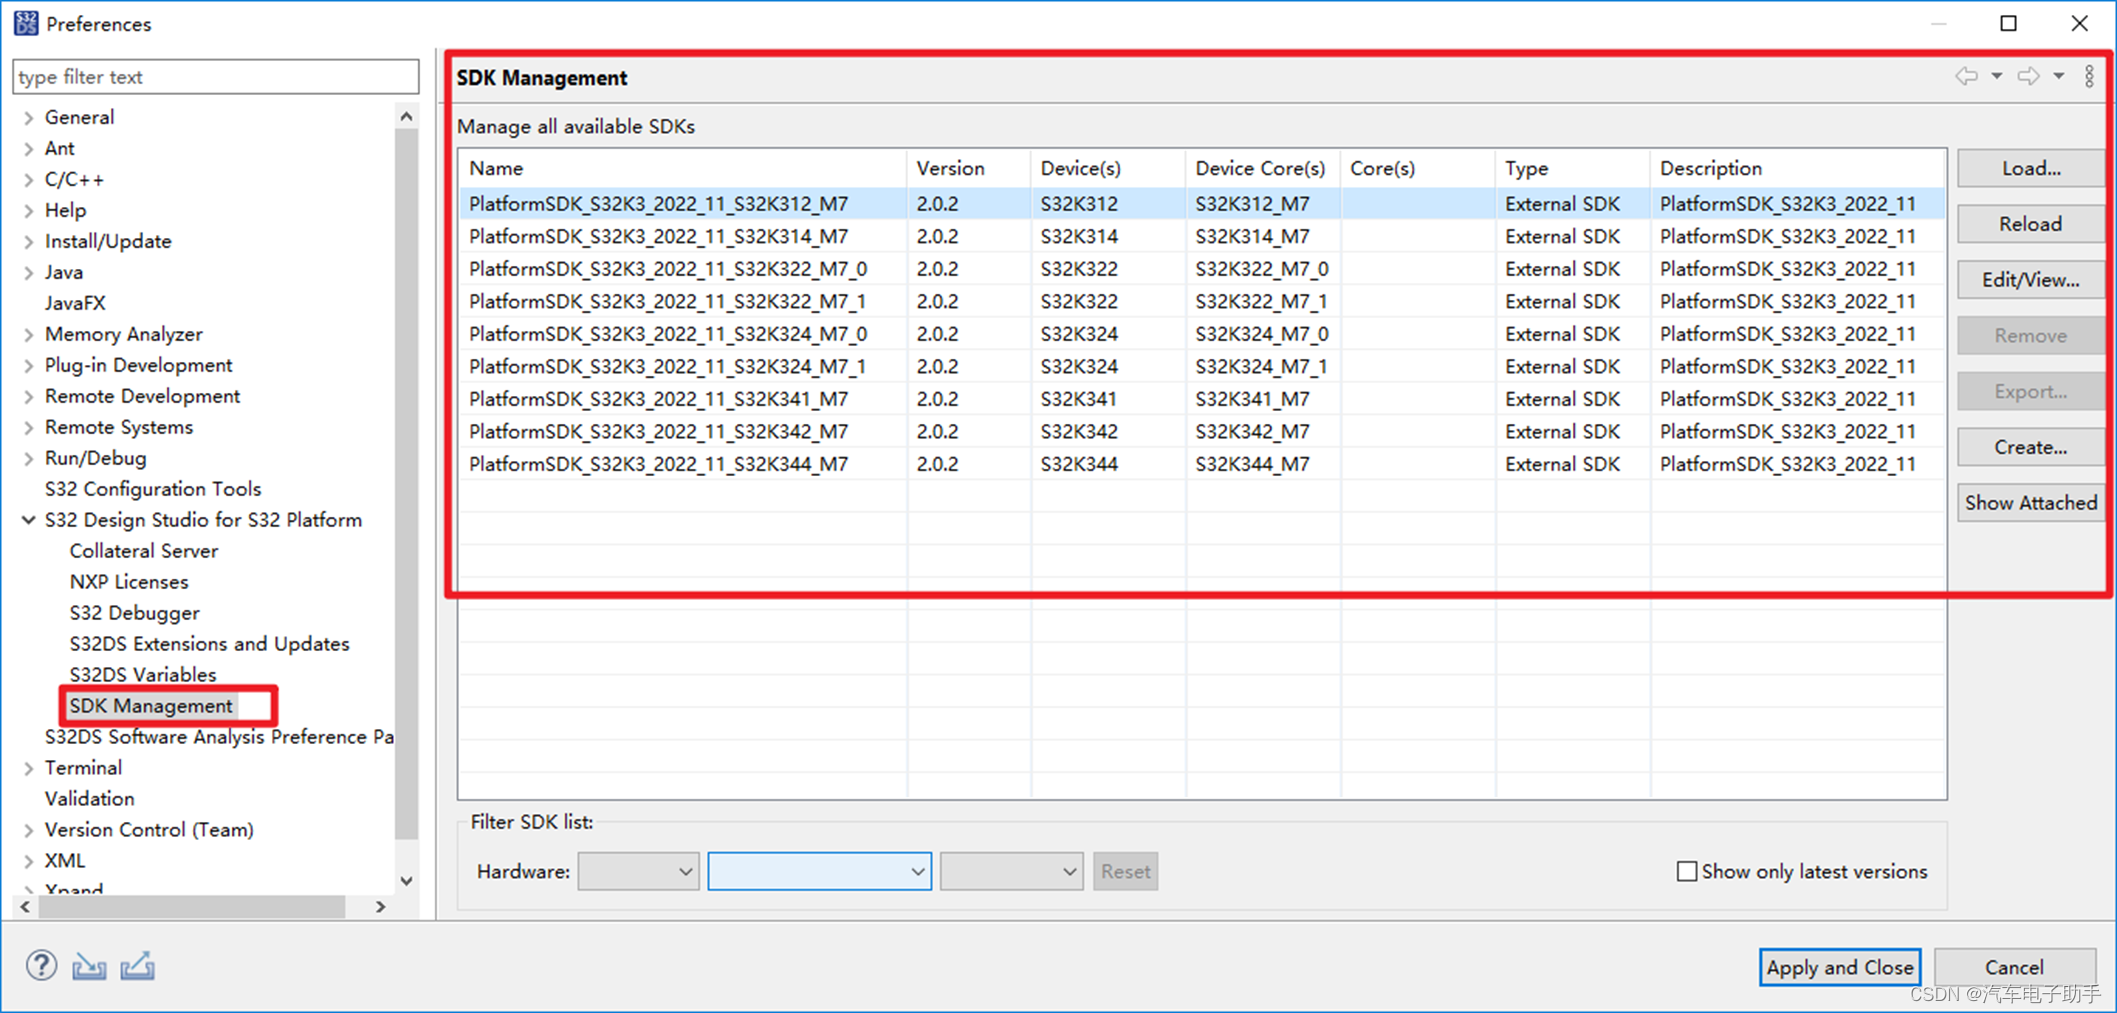Select PlatformSDK_S32K3_2022_11_S32K314_M7 row

[1203, 237]
